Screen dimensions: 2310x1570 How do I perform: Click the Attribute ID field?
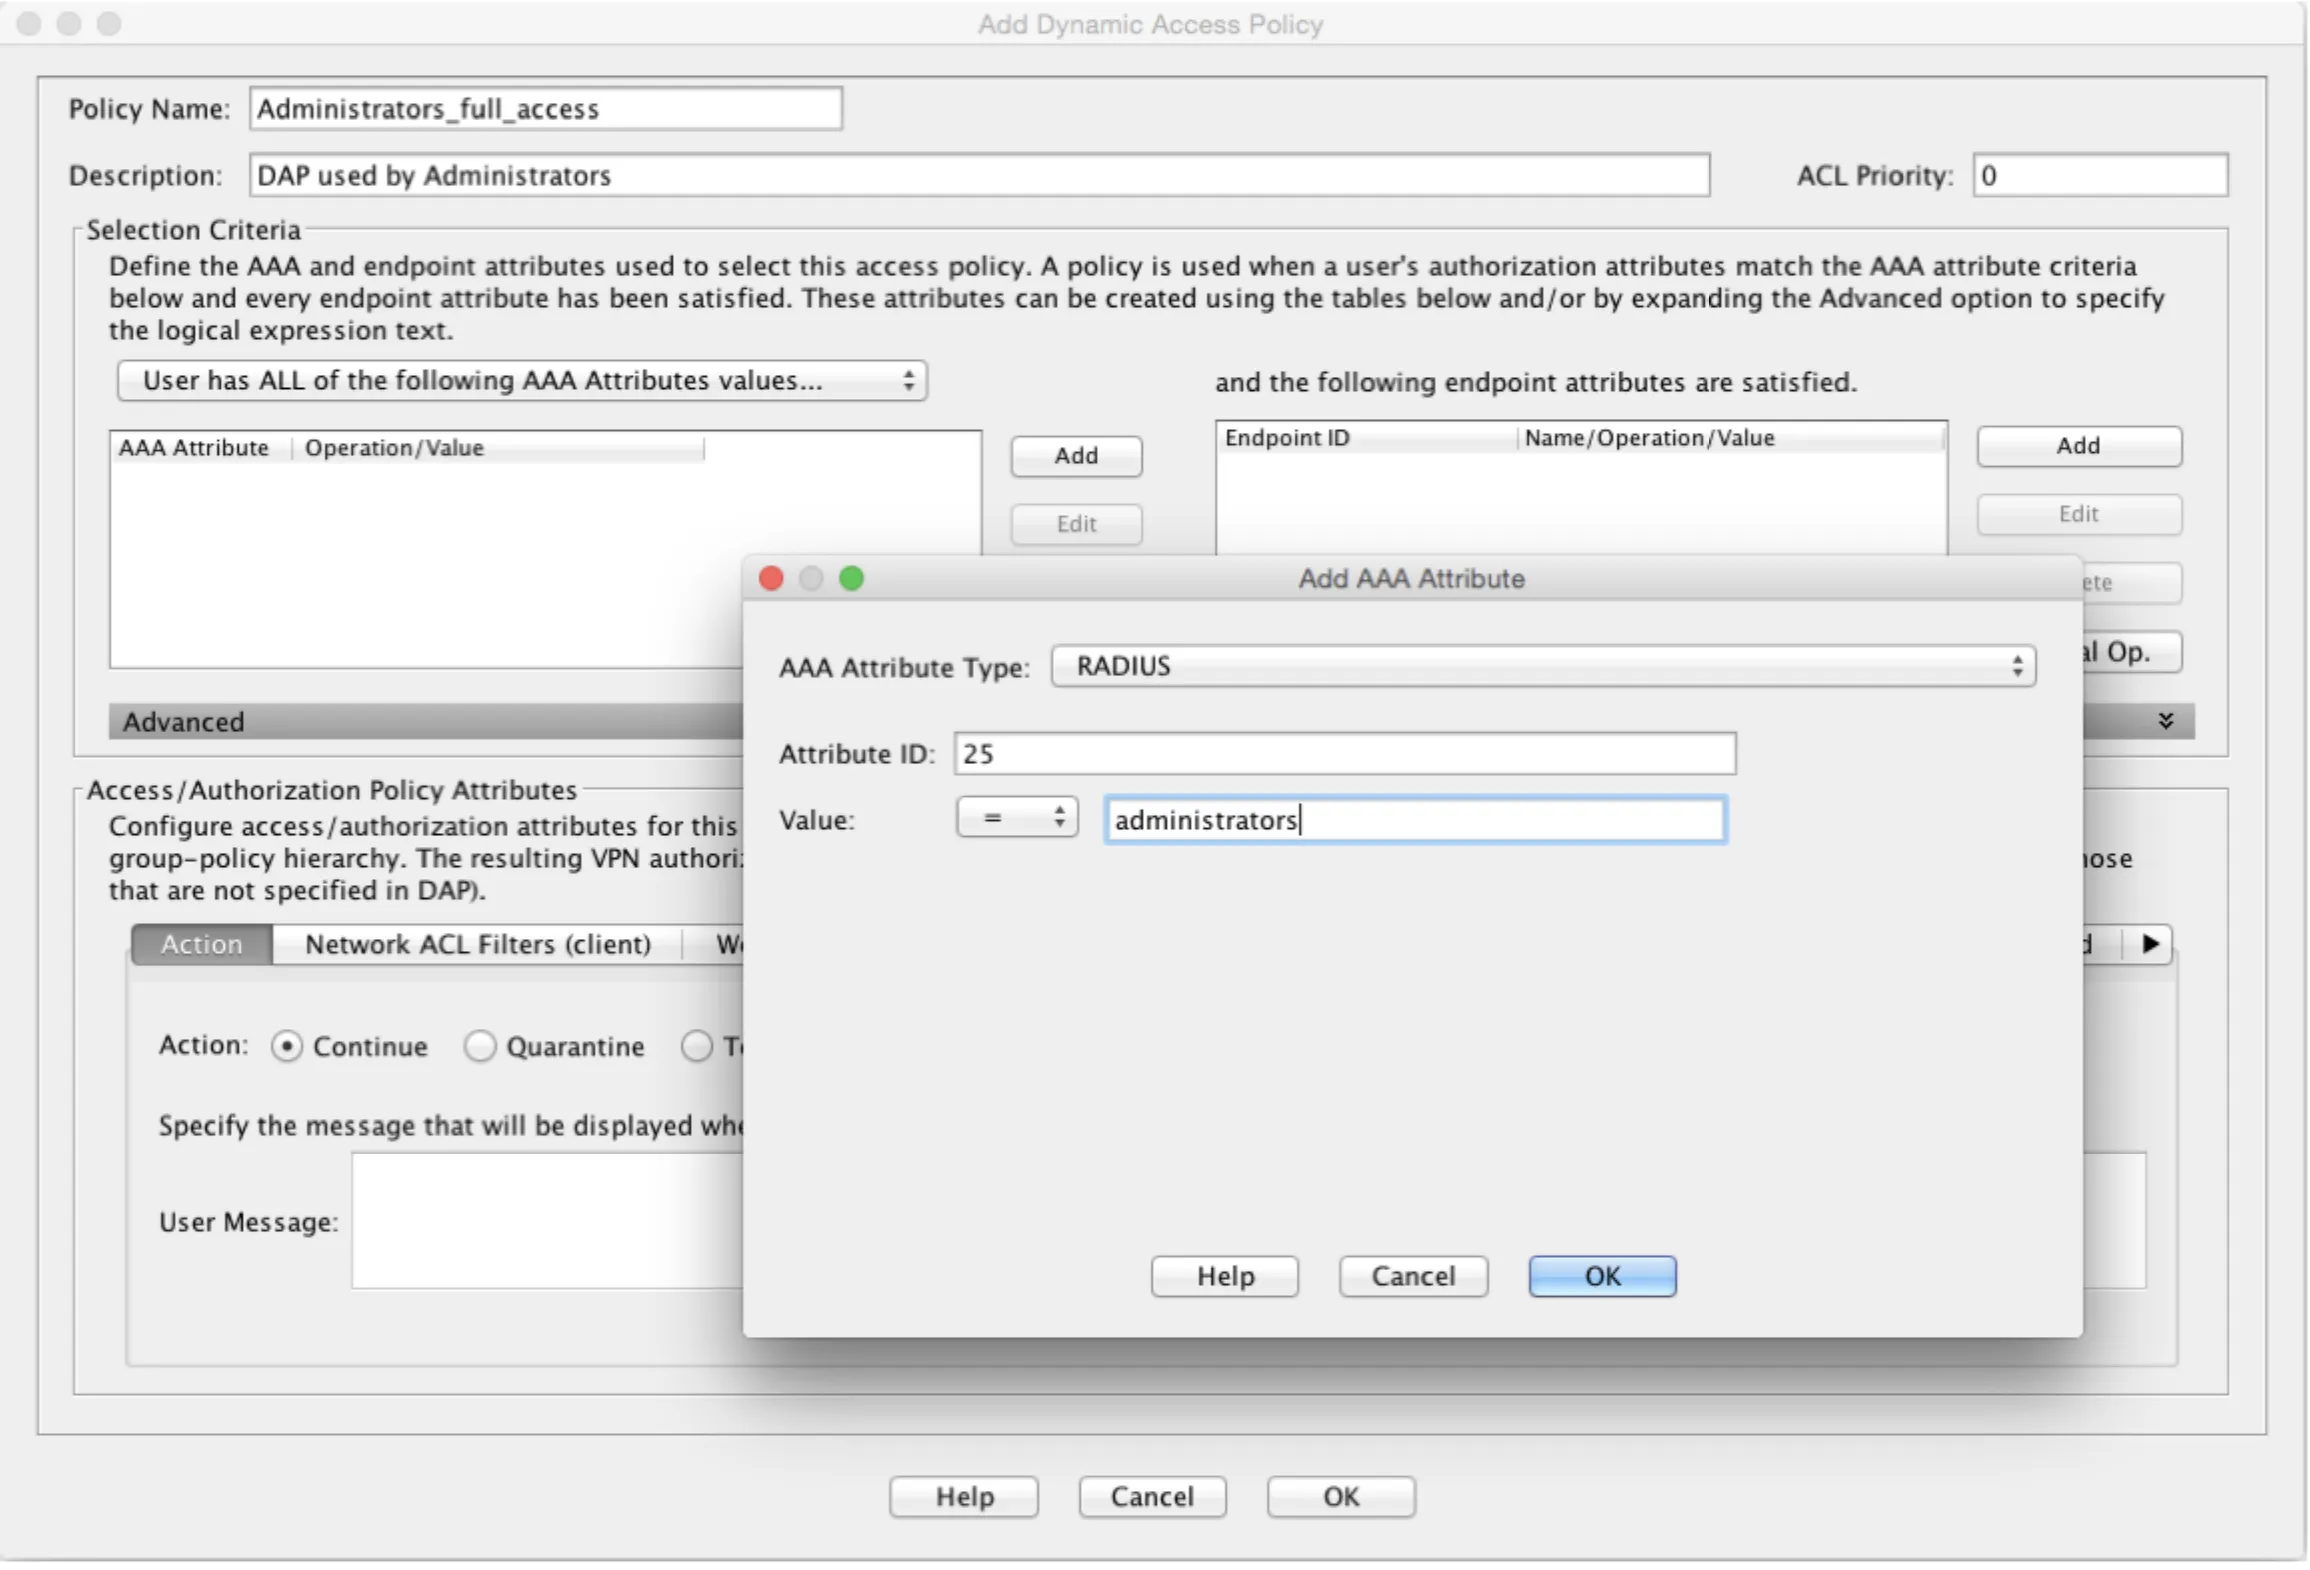[1343, 754]
